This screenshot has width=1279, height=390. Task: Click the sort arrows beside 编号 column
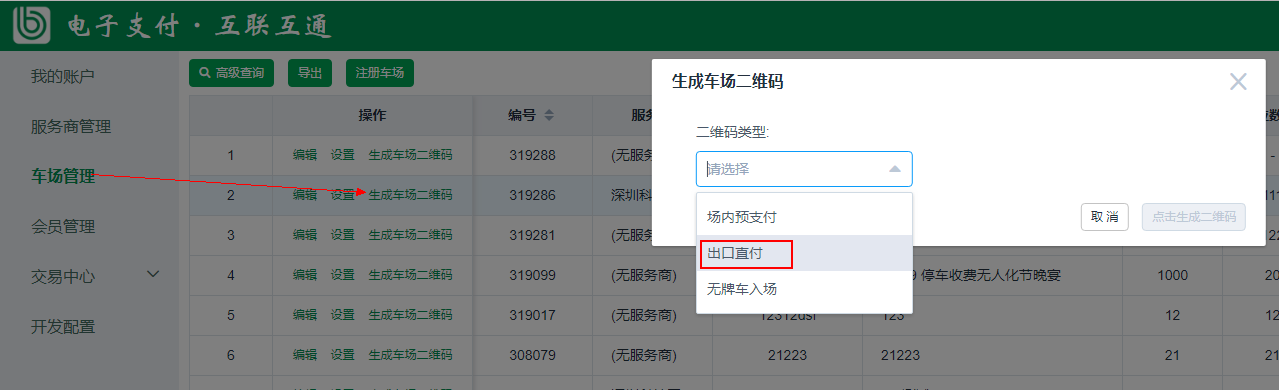(548, 115)
